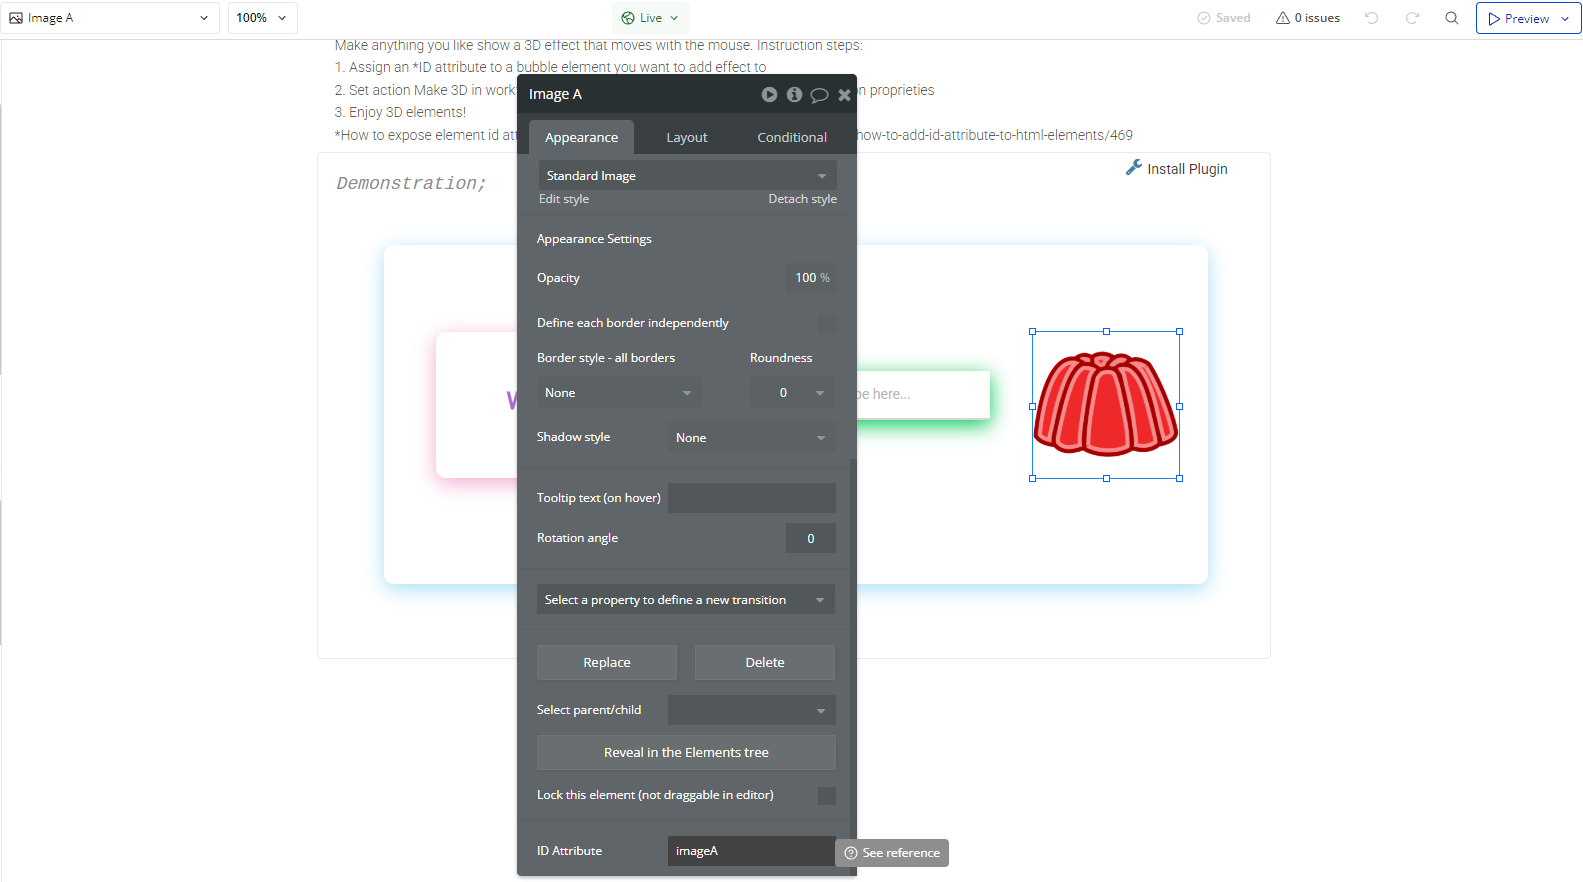Click the wrench Install Plugin icon
Viewport: 1583px width, 882px height.
coord(1134,168)
